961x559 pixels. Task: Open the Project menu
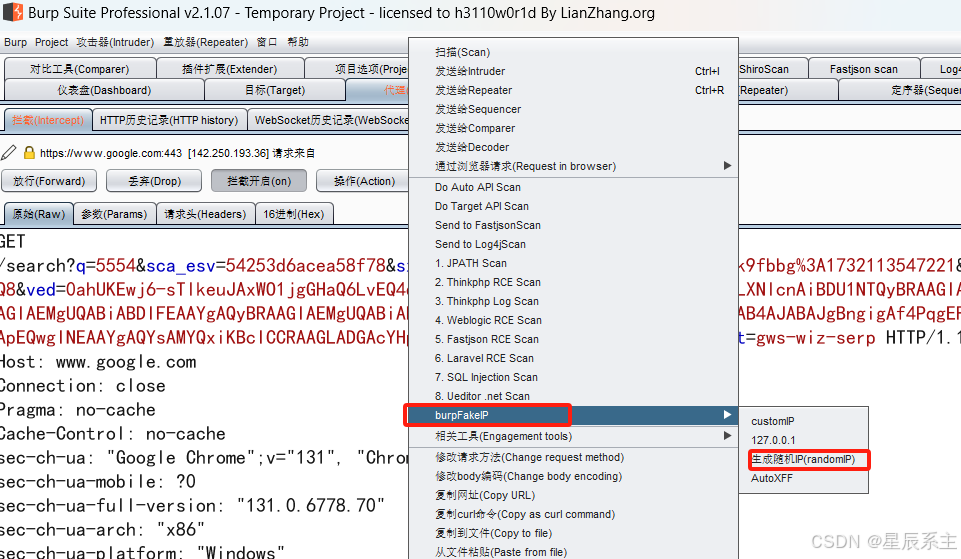coord(51,42)
